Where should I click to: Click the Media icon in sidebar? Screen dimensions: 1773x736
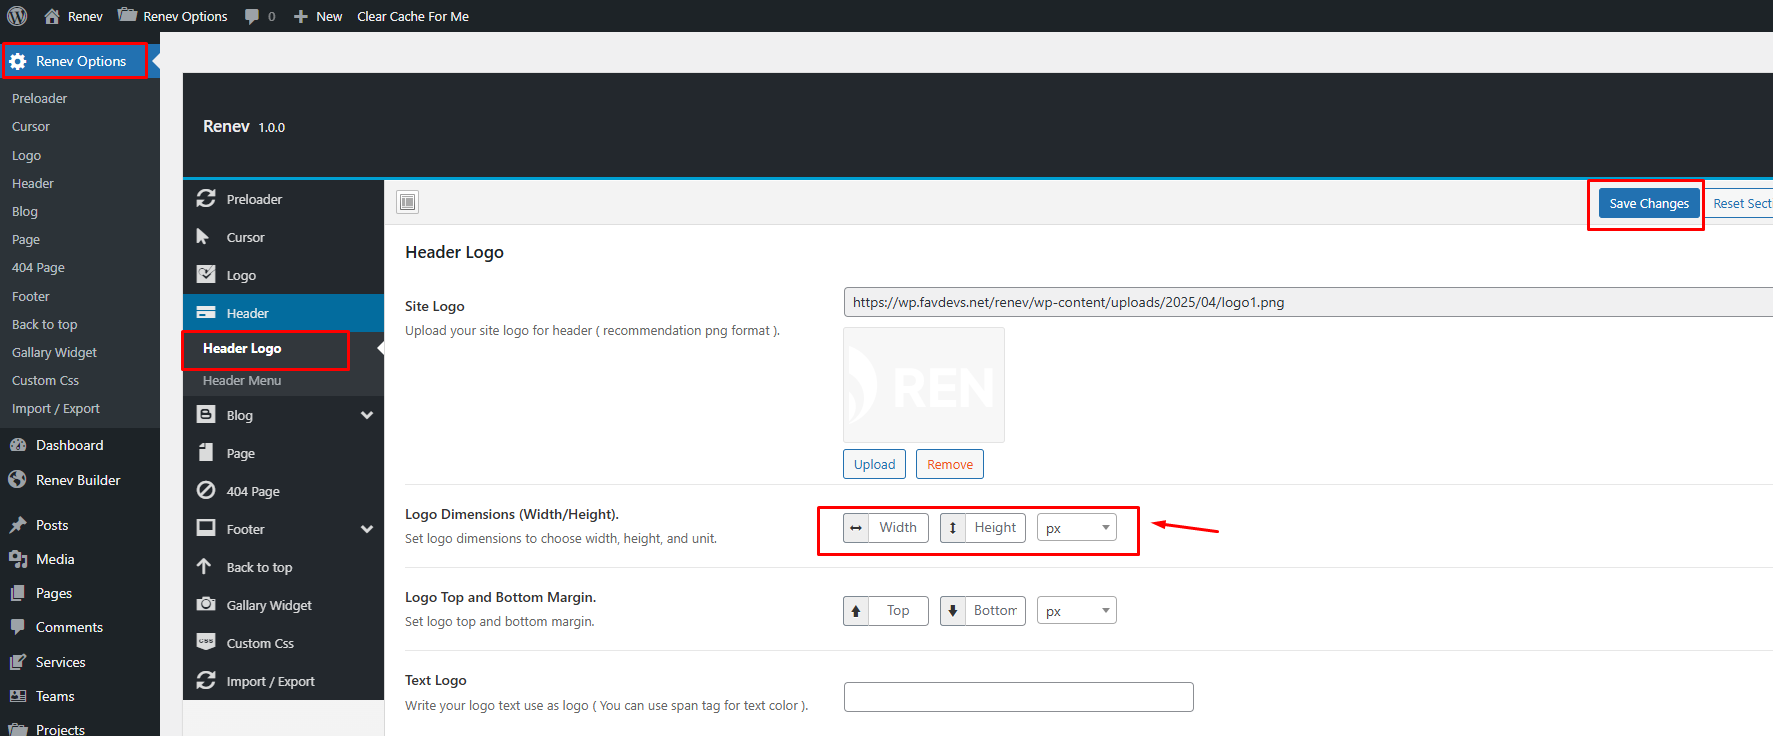[x=18, y=559]
